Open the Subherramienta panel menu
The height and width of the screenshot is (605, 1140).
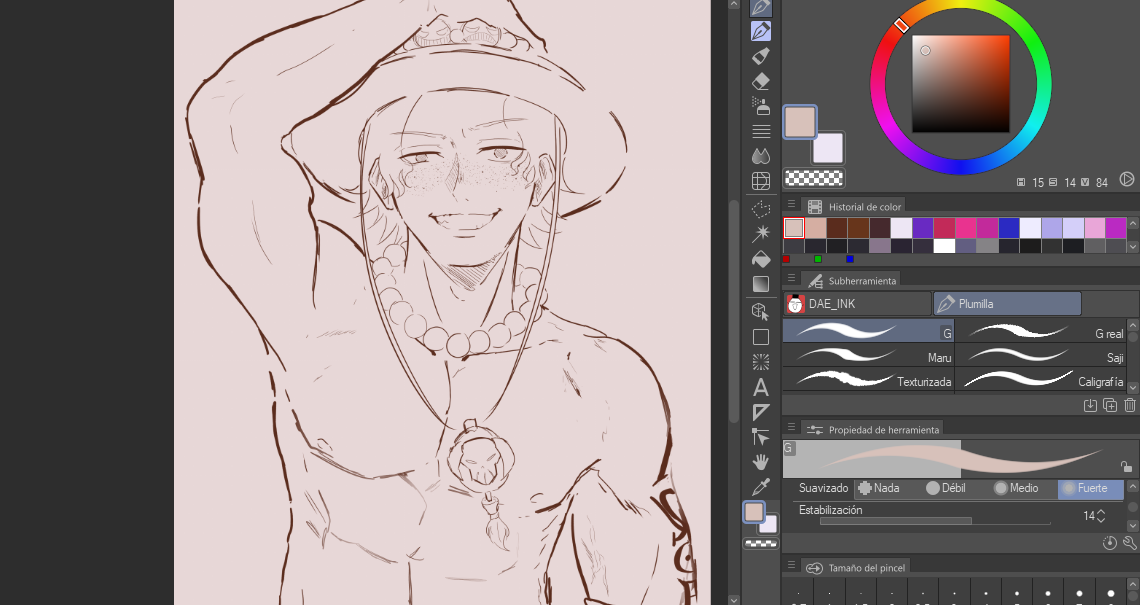tap(791, 278)
